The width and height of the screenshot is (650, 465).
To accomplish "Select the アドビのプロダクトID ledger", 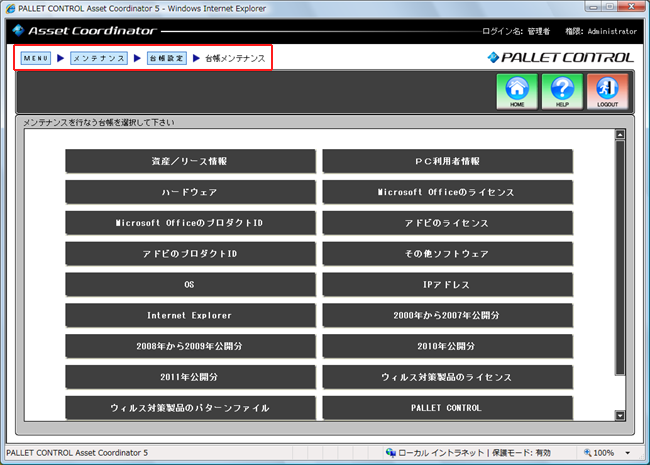I will tap(190, 254).
